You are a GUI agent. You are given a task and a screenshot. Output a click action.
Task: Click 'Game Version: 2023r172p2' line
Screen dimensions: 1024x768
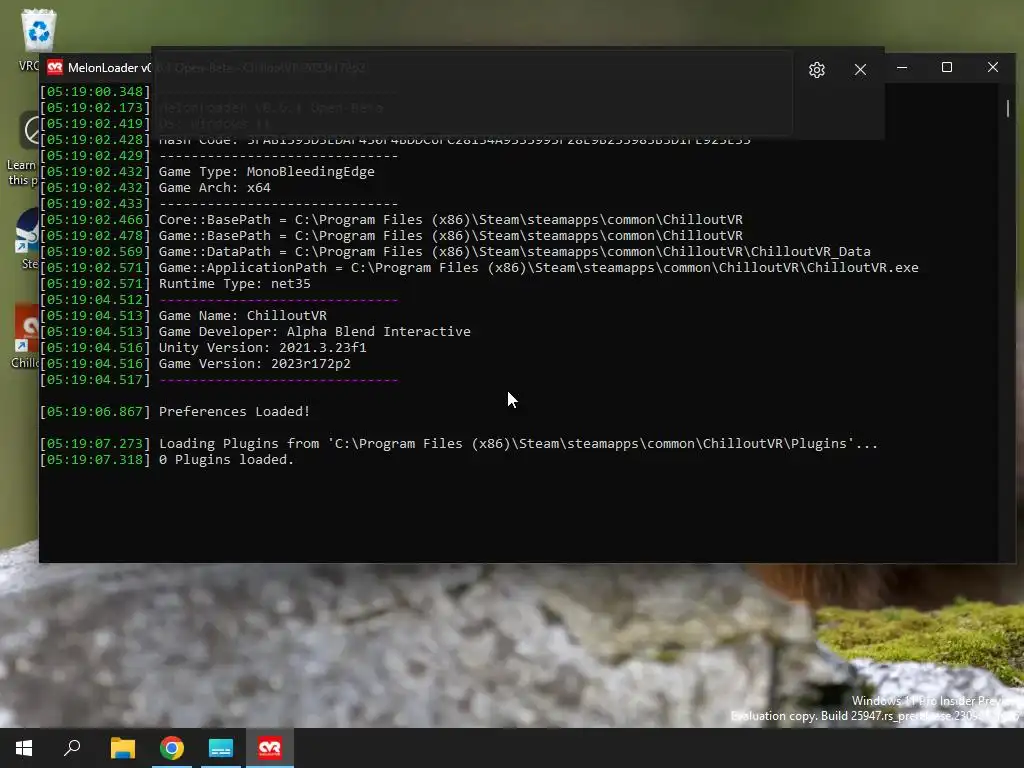(x=255, y=364)
